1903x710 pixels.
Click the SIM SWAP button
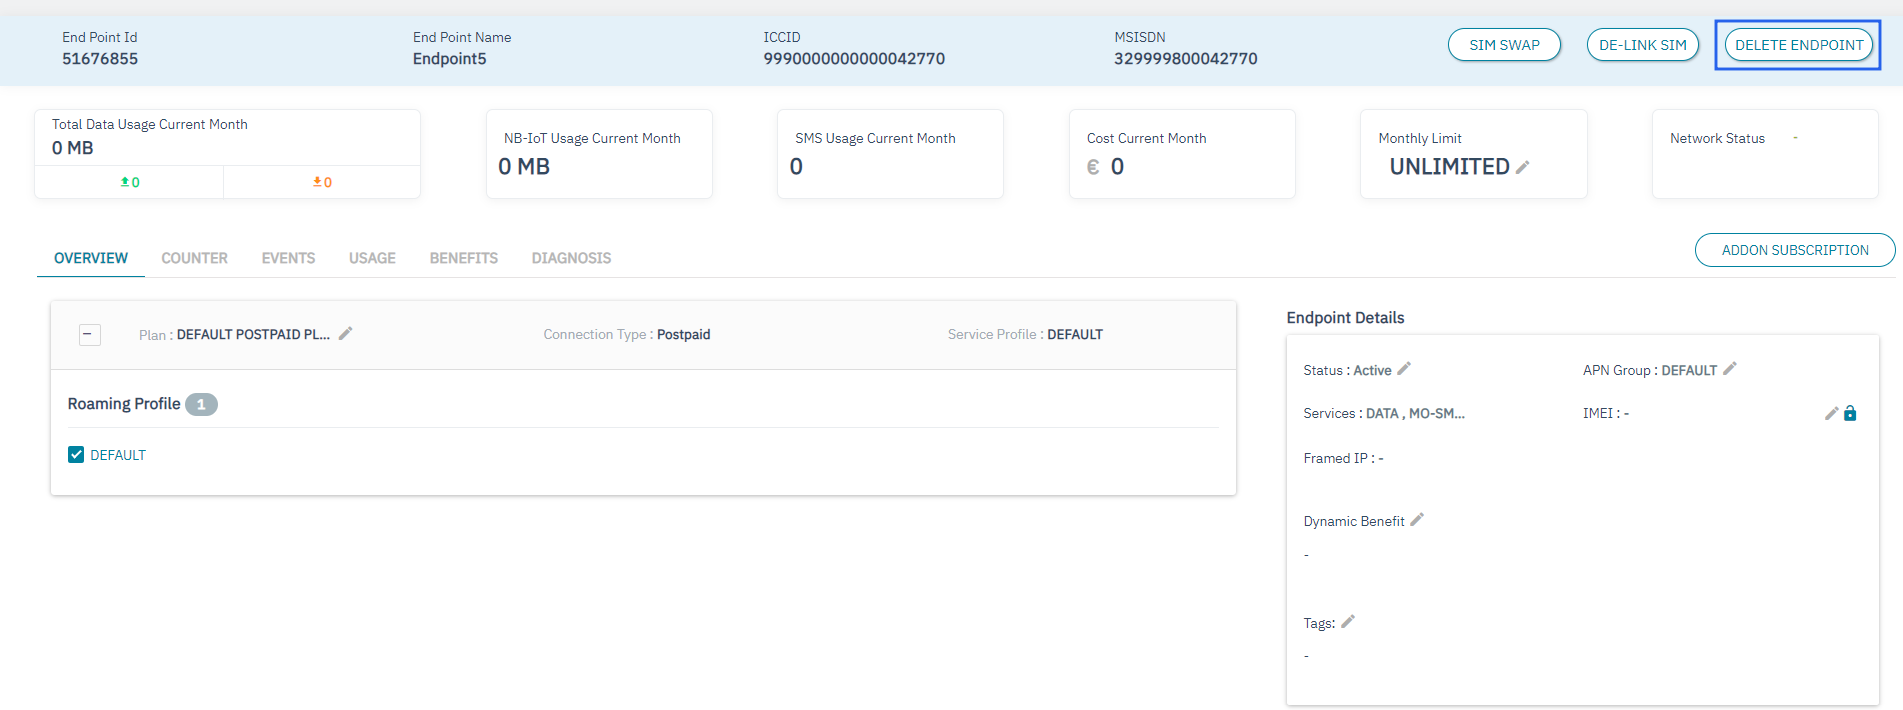point(1504,45)
